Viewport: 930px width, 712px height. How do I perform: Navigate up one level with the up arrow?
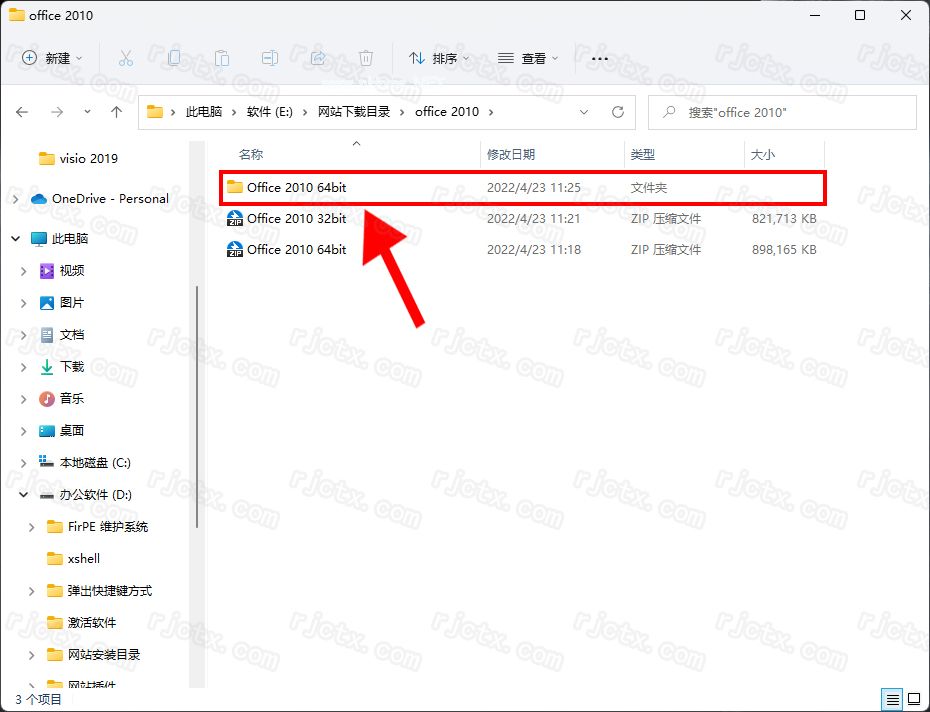coord(116,112)
